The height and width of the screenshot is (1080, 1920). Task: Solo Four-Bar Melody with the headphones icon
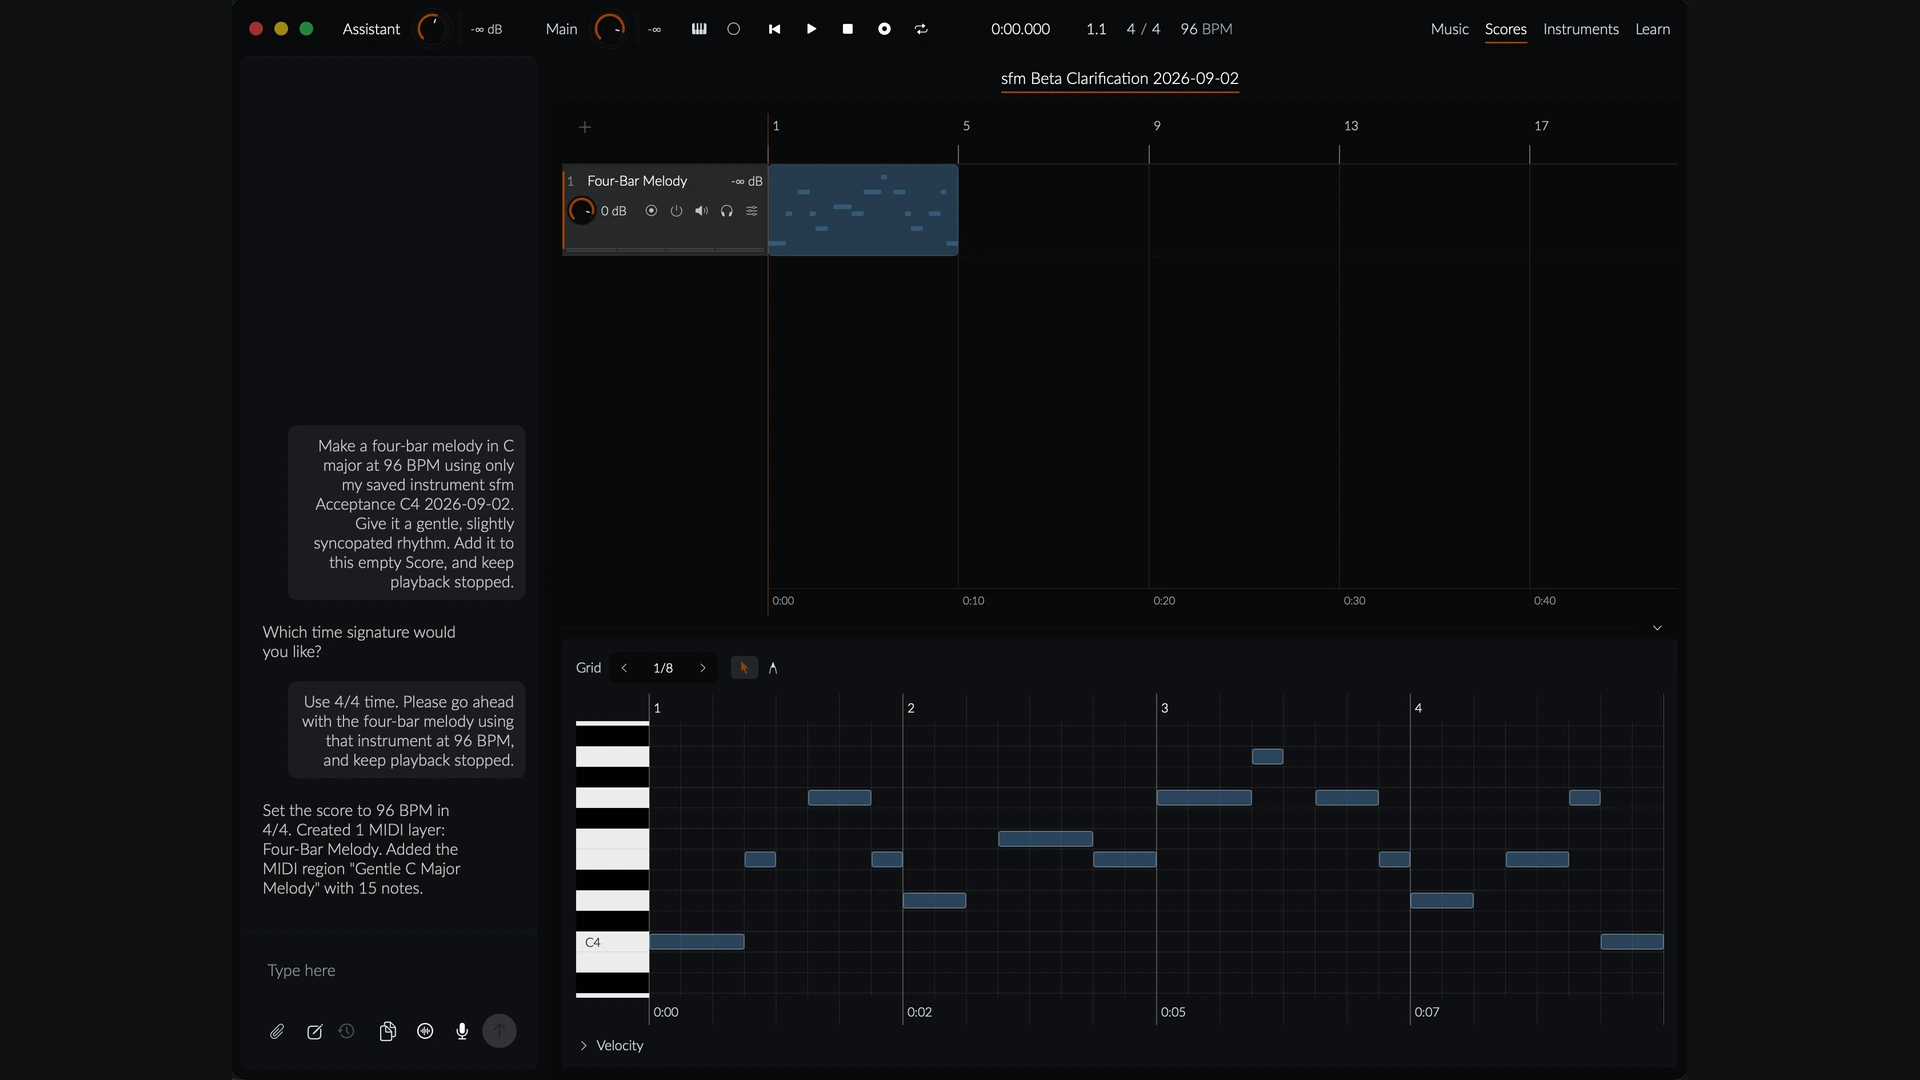click(727, 211)
